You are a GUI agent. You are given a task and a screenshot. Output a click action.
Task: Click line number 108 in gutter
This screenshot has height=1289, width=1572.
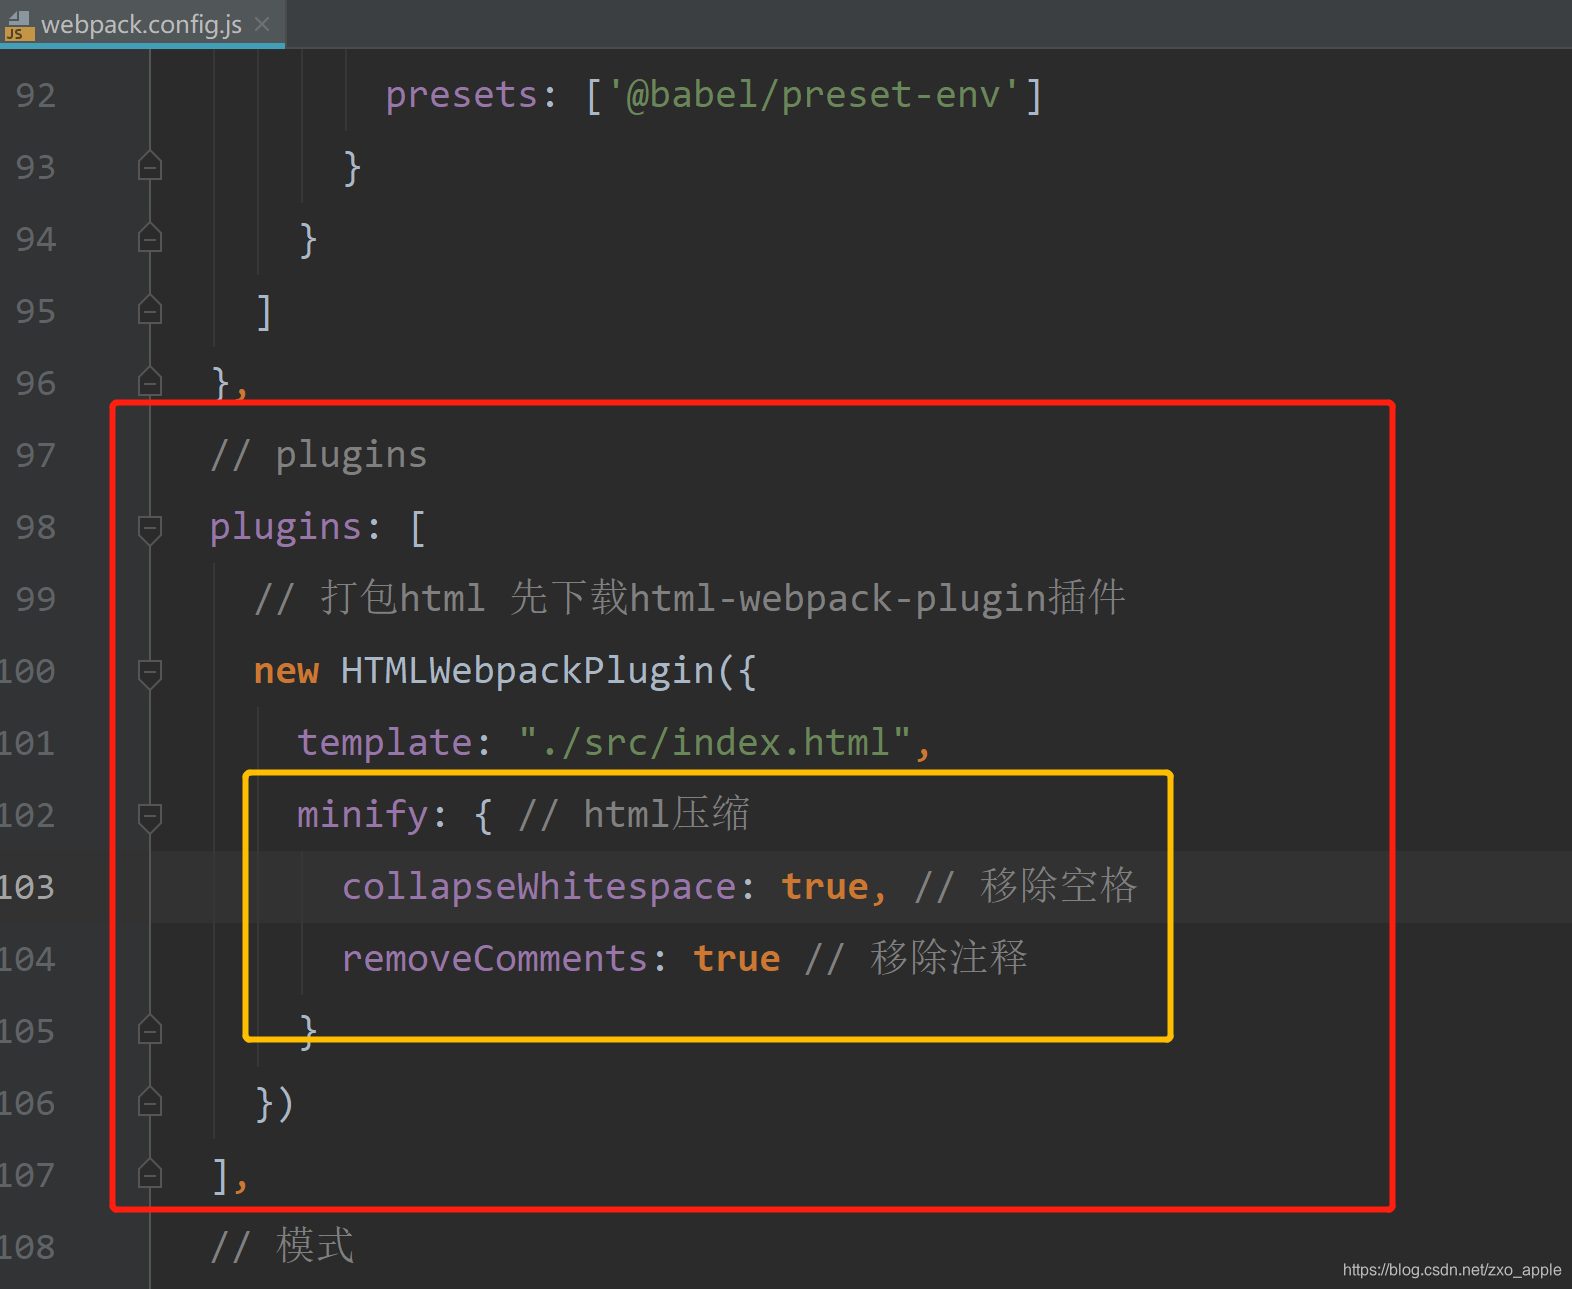28,1247
